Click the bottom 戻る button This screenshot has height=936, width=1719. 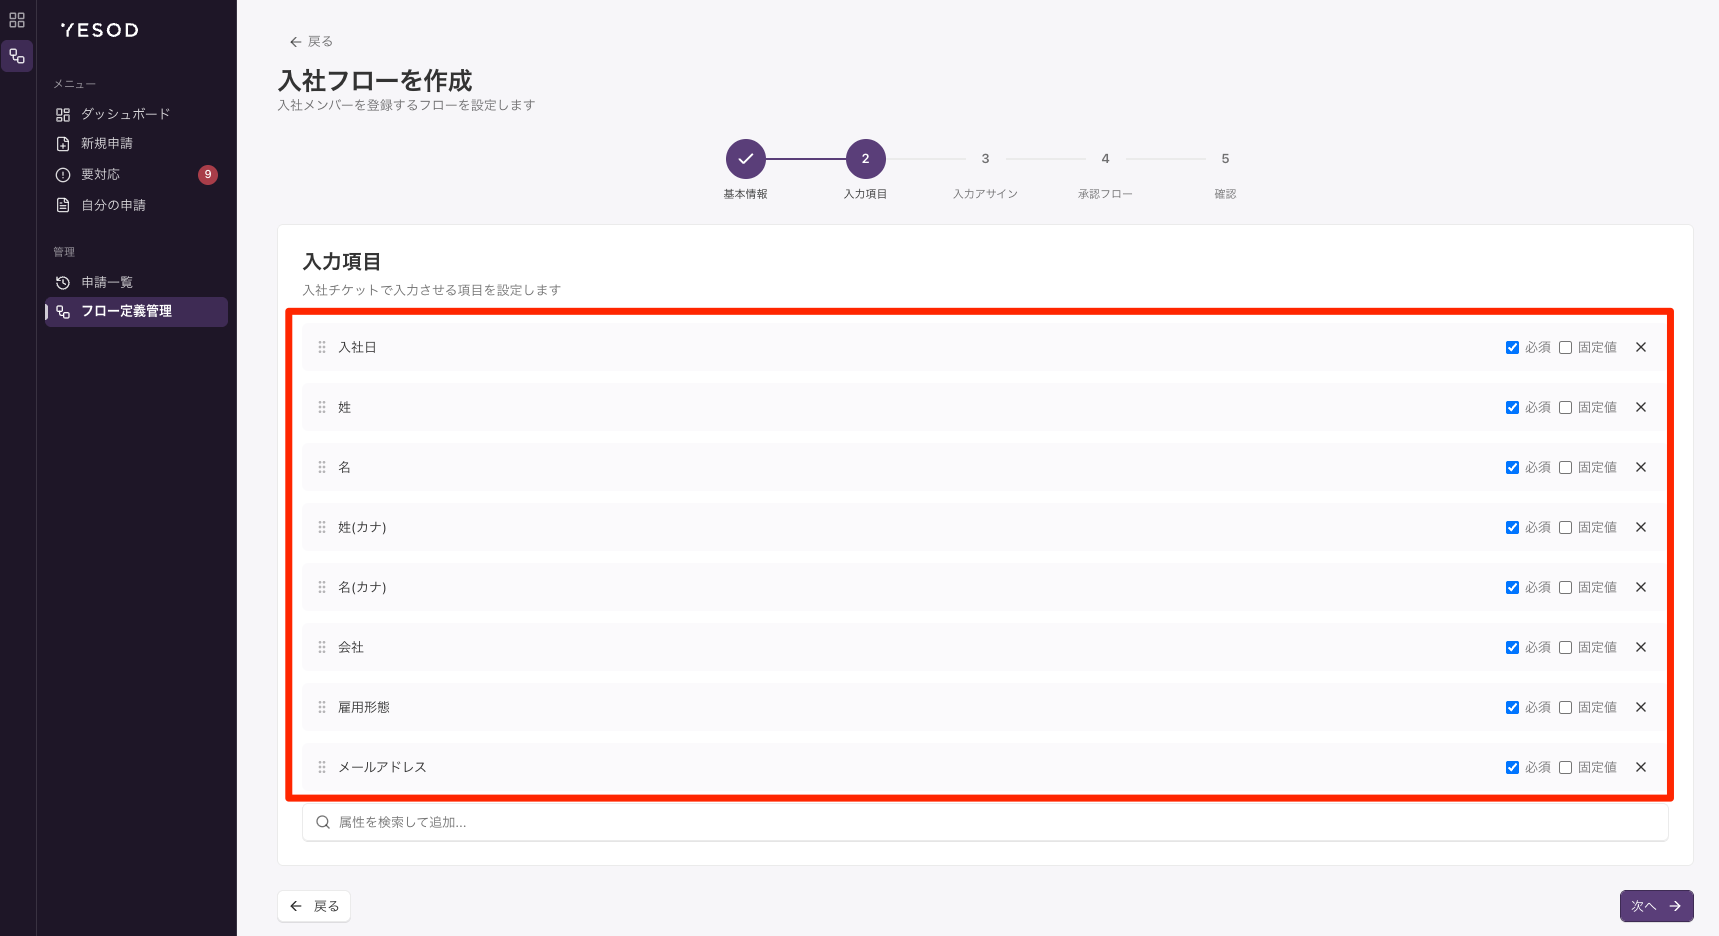pos(314,906)
